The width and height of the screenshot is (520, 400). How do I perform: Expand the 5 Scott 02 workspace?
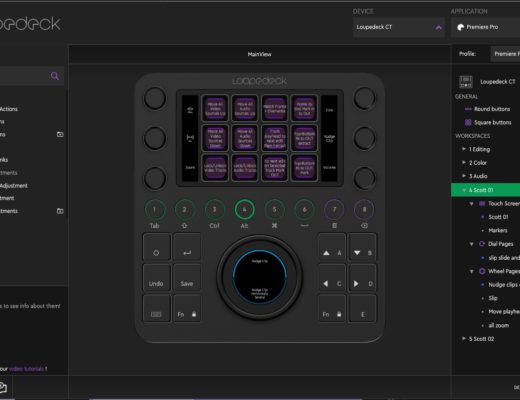pos(464,339)
